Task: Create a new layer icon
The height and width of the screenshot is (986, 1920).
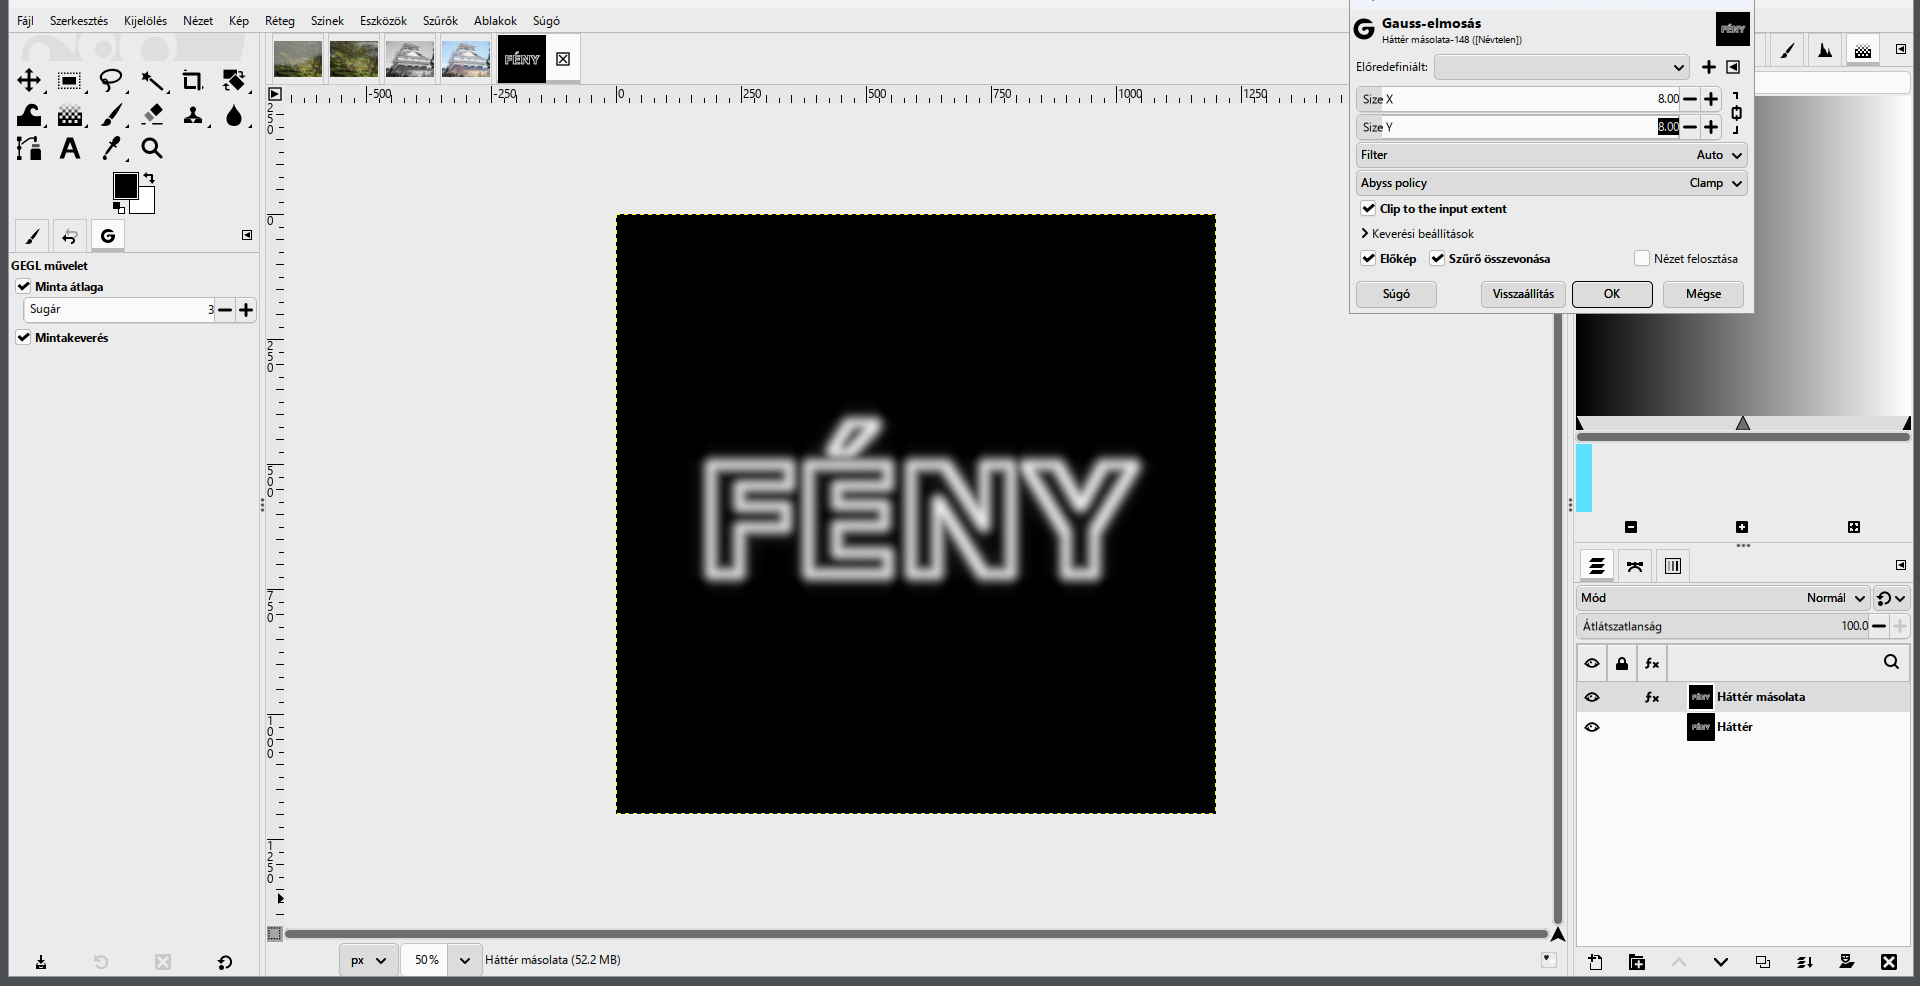Action: pos(1595,962)
